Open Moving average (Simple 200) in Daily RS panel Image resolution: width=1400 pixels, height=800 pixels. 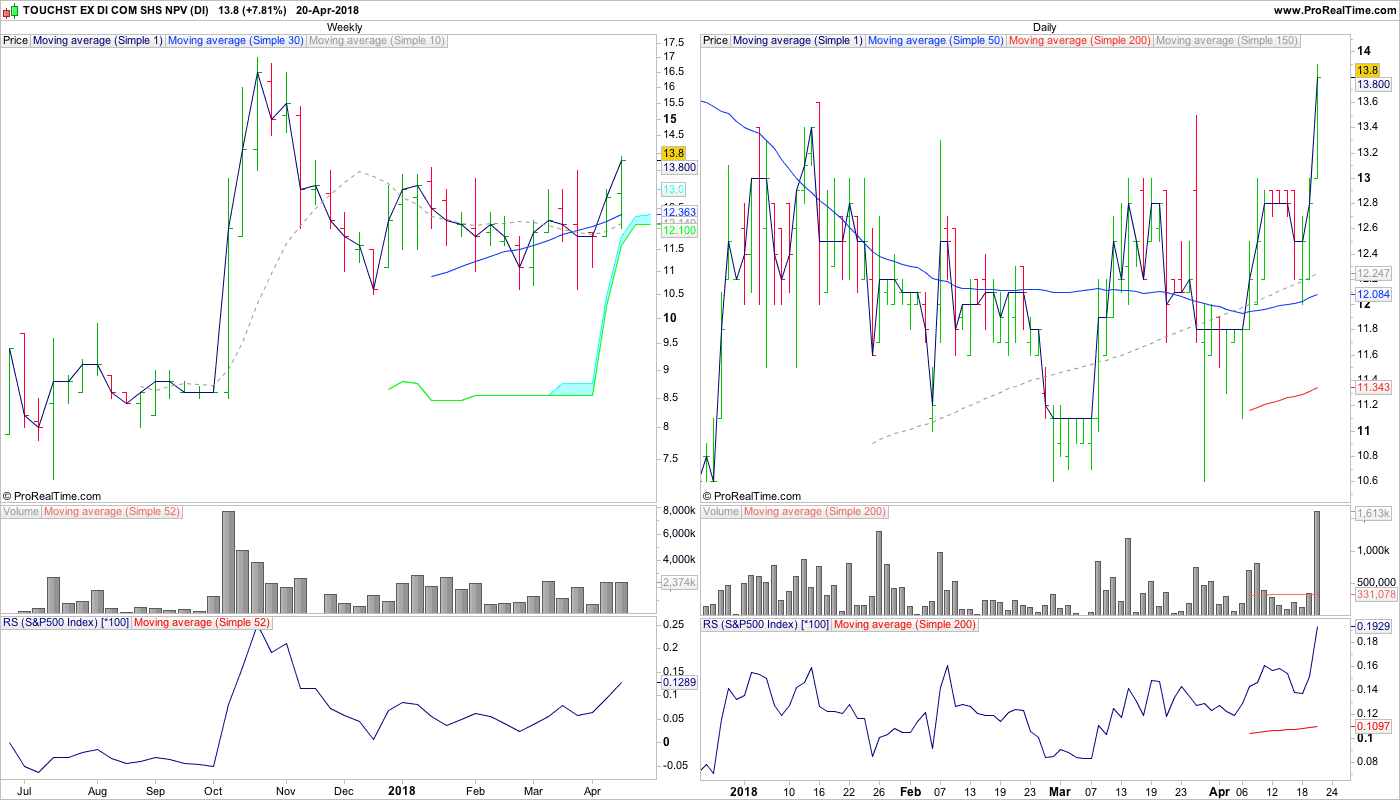point(904,623)
